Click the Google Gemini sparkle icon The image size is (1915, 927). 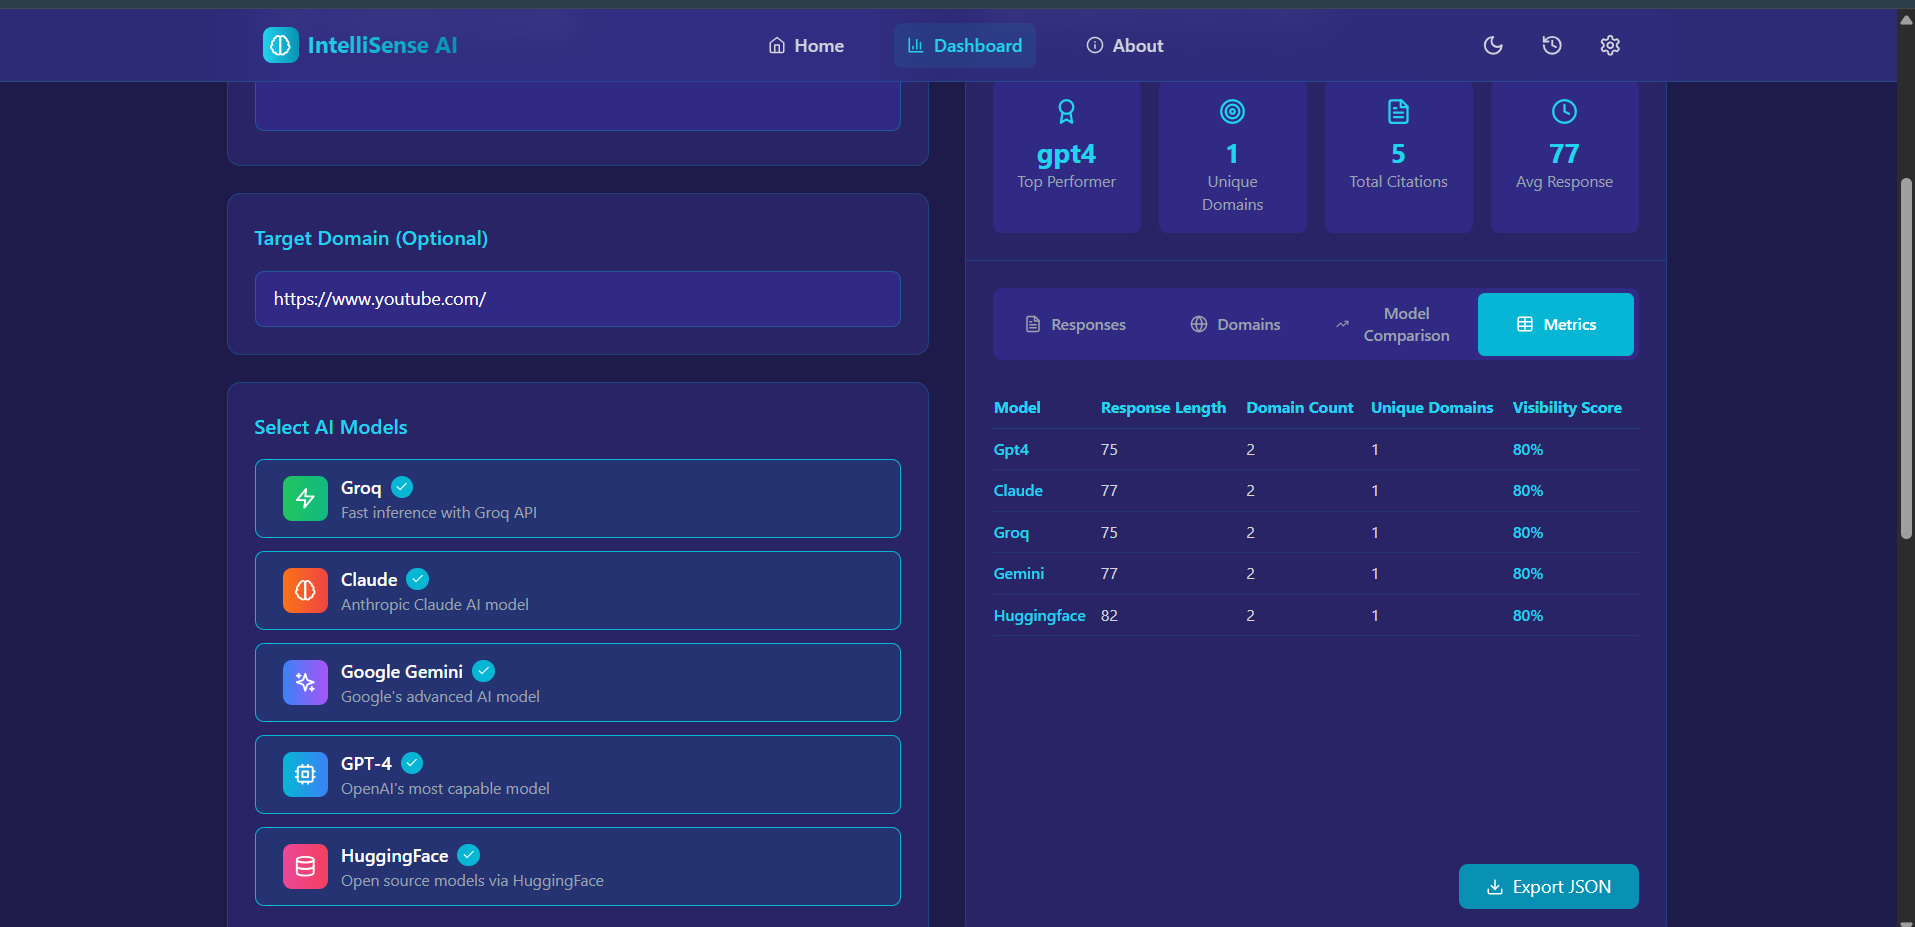point(305,682)
